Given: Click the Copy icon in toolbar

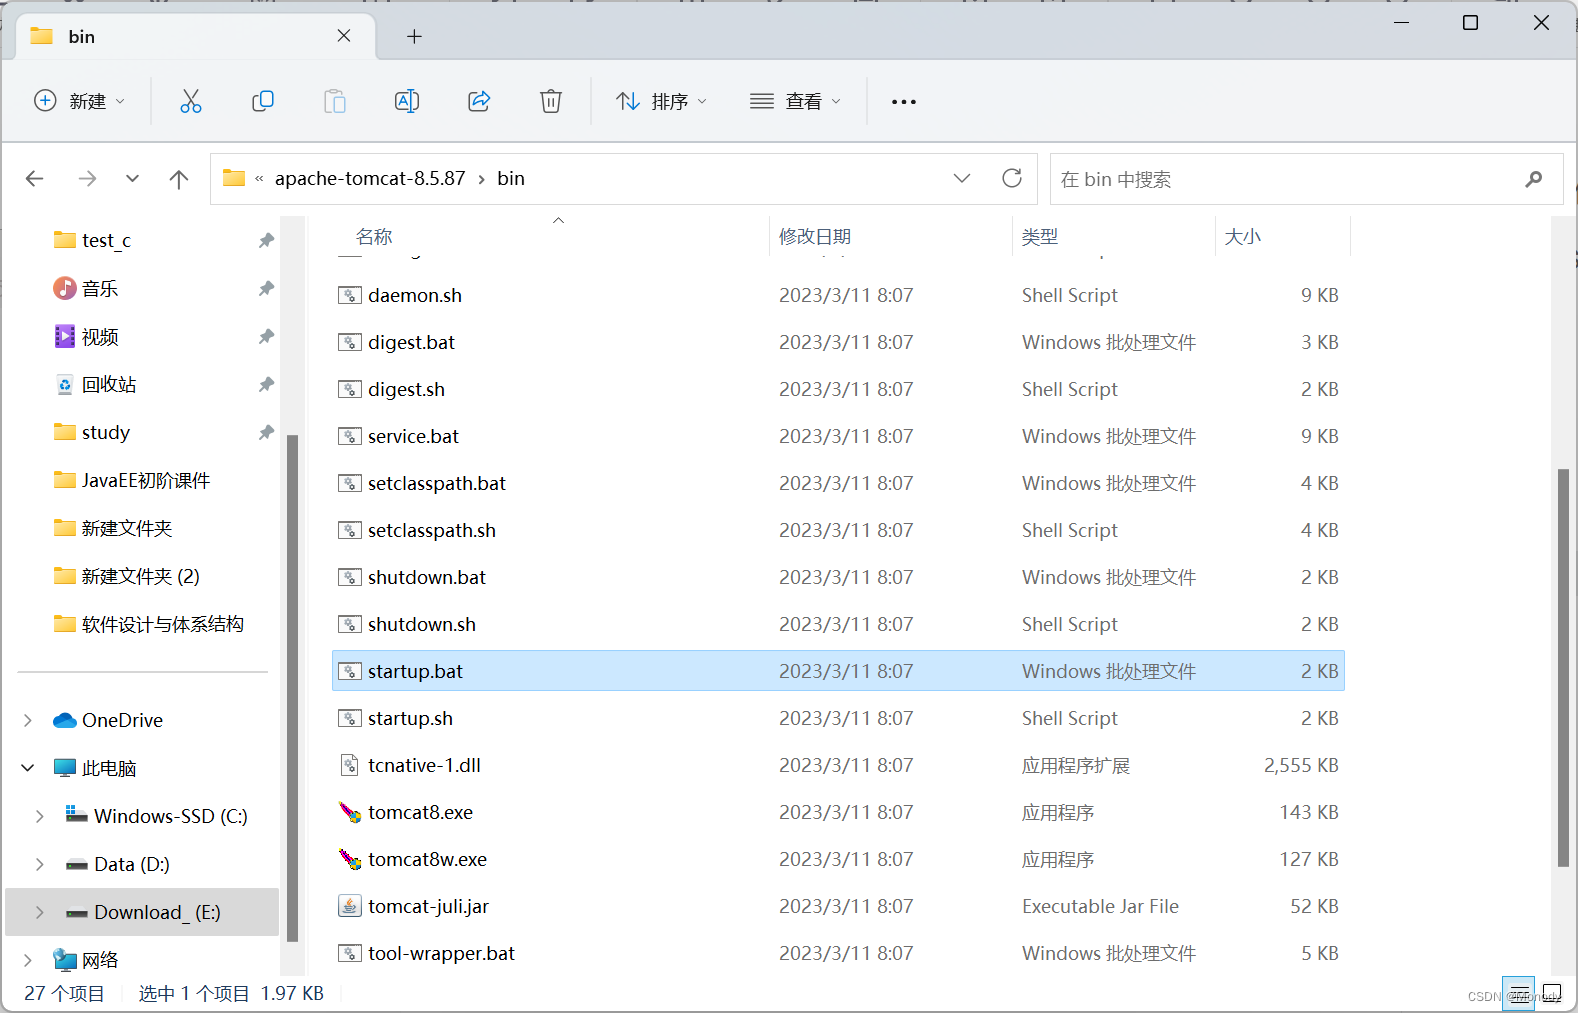Looking at the screenshot, I should point(263,101).
